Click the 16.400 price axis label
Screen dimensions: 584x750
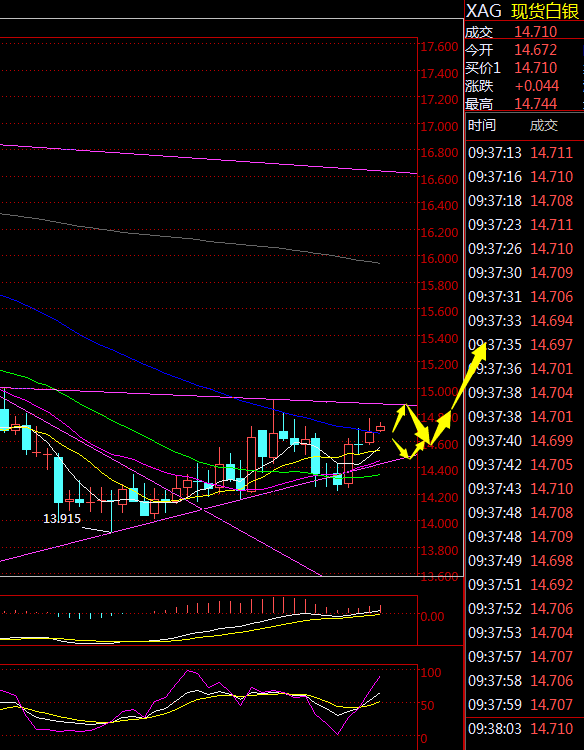(439, 206)
